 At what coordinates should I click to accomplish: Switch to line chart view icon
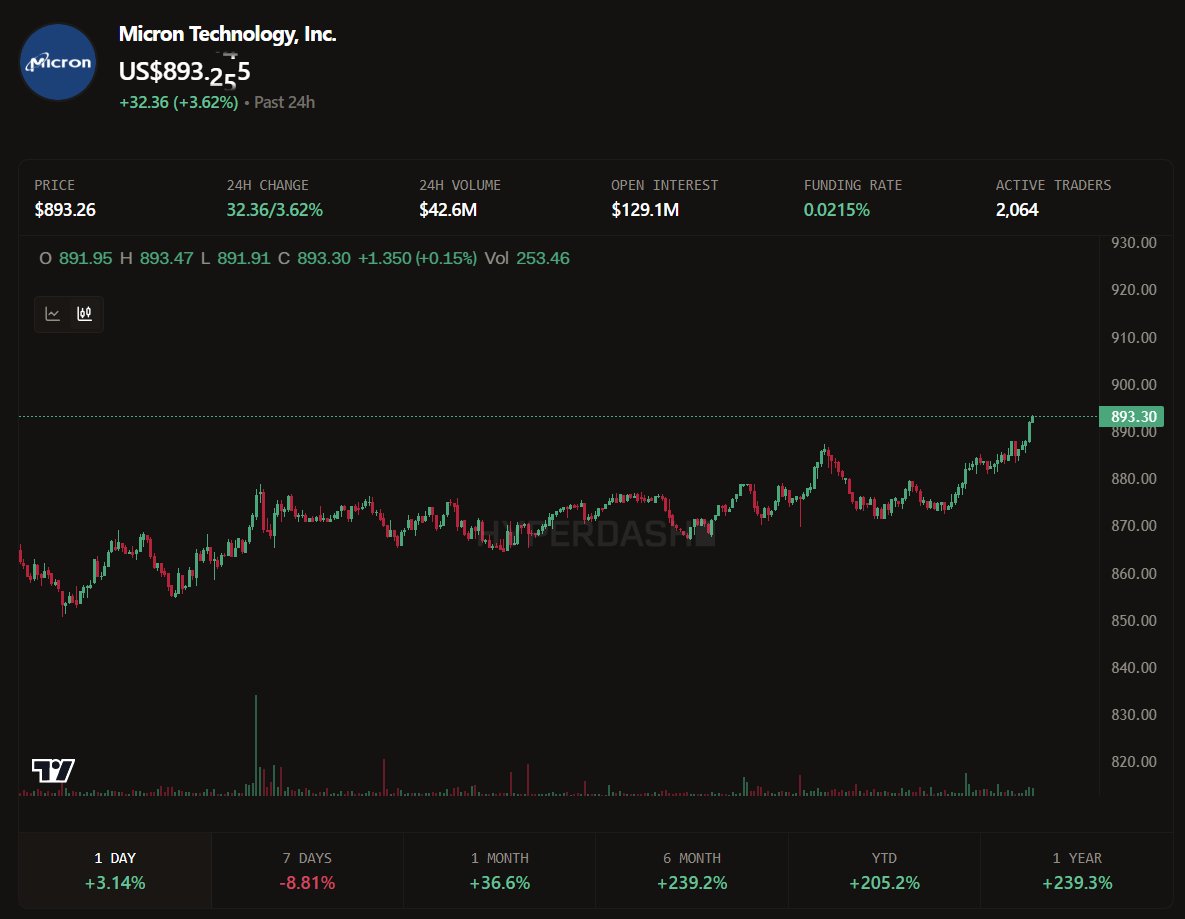point(52,314)
